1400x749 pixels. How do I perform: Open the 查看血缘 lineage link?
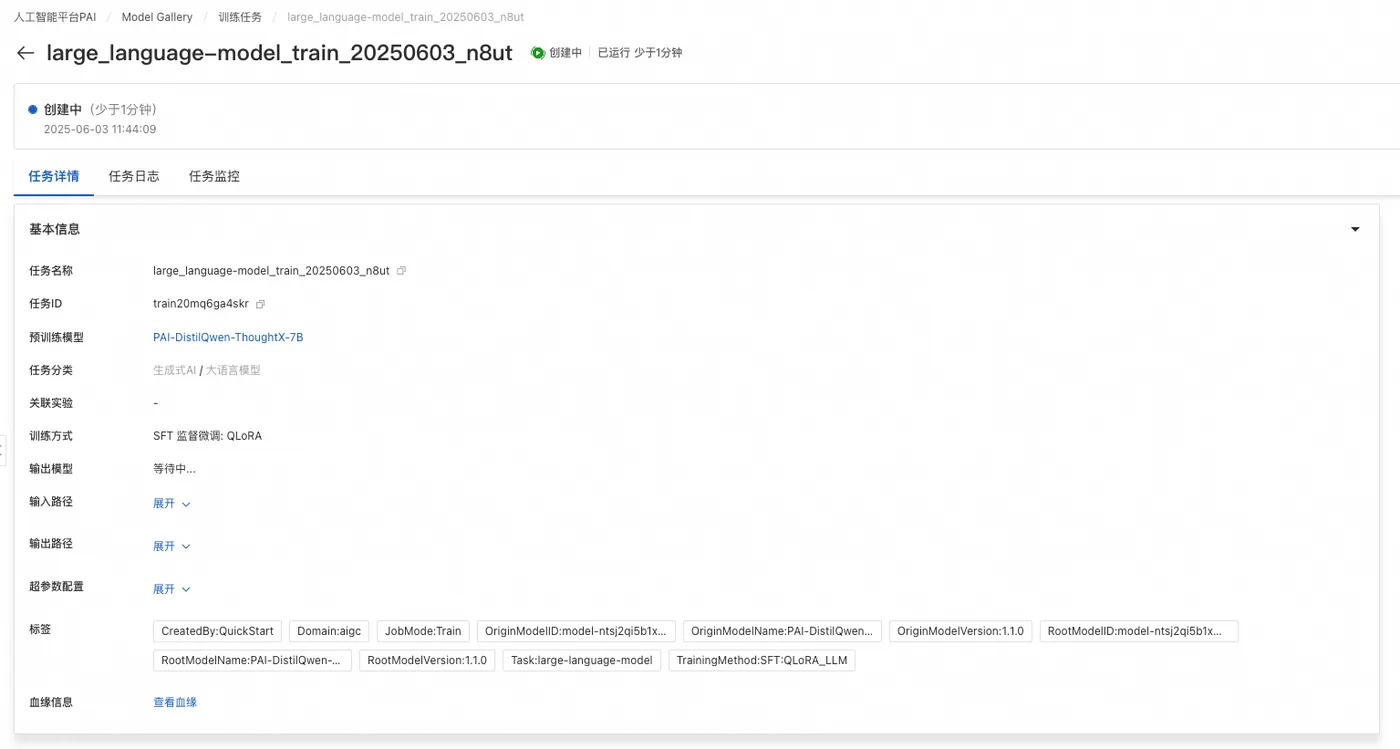(x=175, y=702)
